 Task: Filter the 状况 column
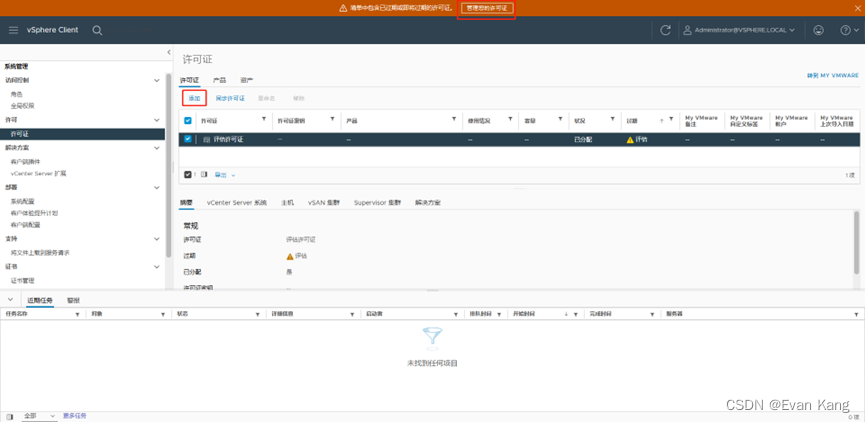[x=613, y=119]
